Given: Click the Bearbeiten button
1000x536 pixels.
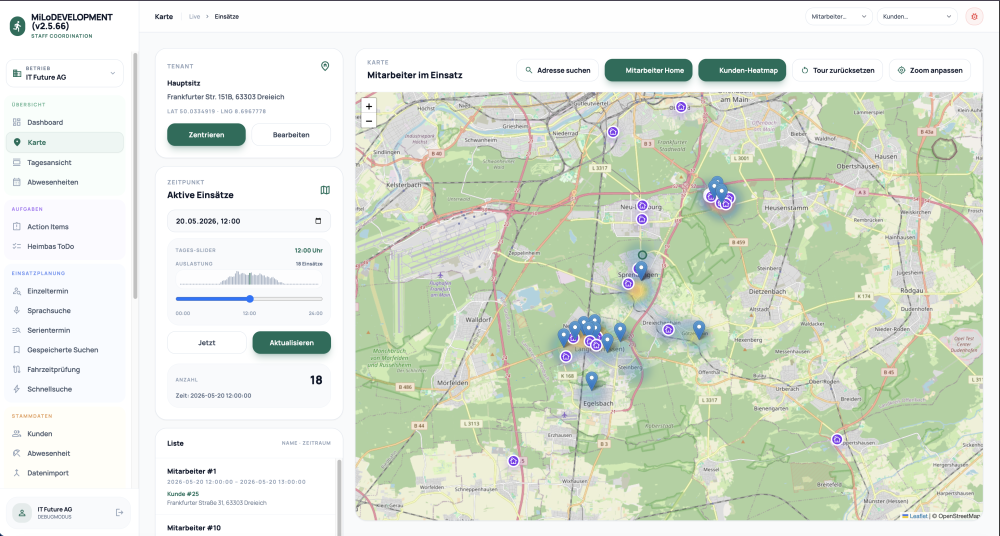Looking at the screenshot, I should [291, 135].
